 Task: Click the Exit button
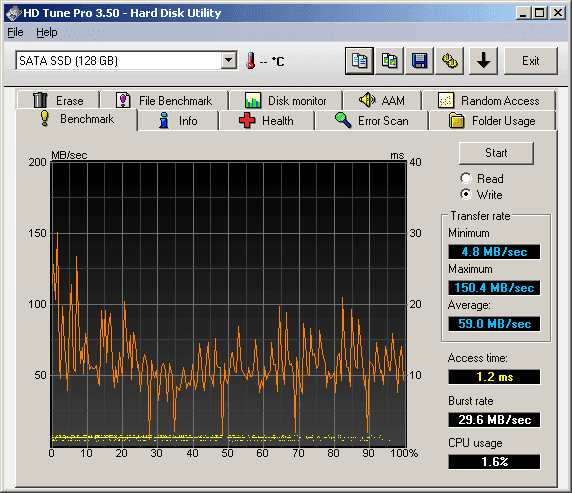pyautogui.click(x=531, y=61)
